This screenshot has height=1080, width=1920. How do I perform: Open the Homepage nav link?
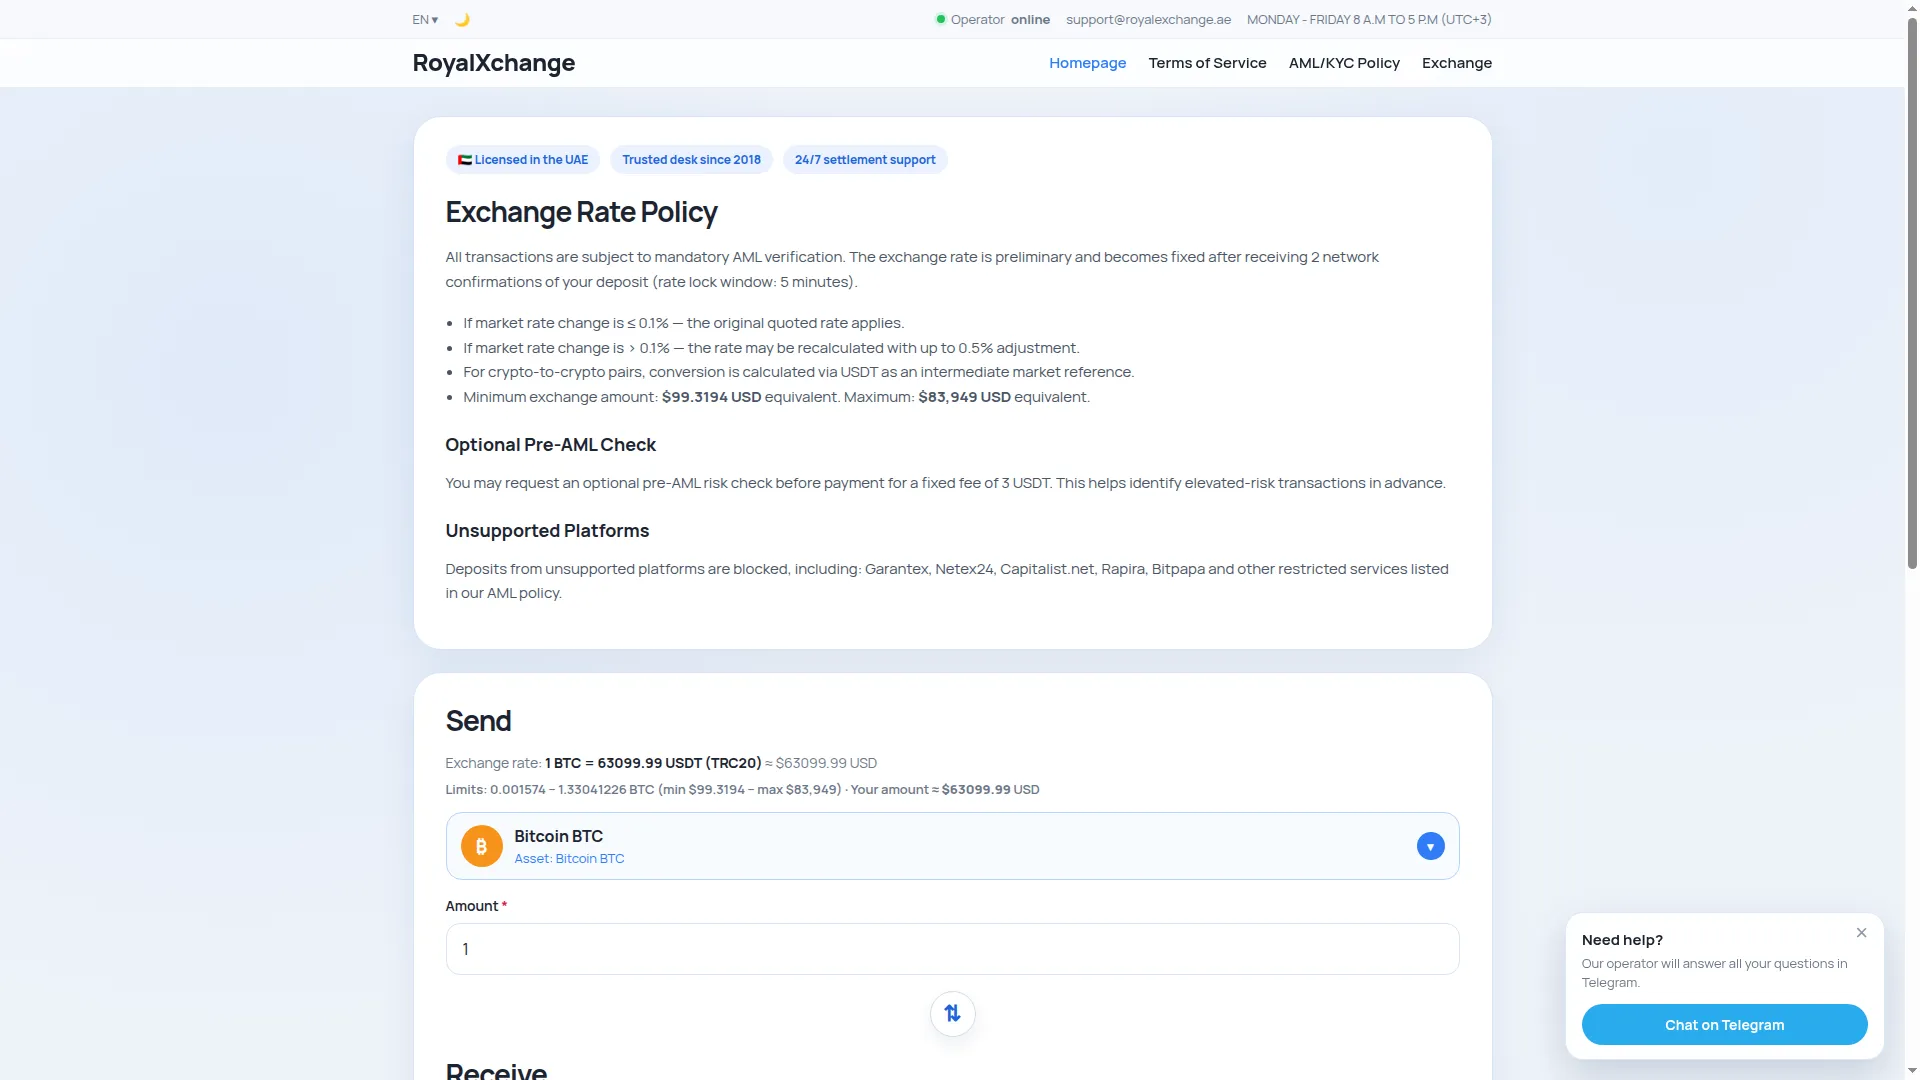coord(1087,63)
